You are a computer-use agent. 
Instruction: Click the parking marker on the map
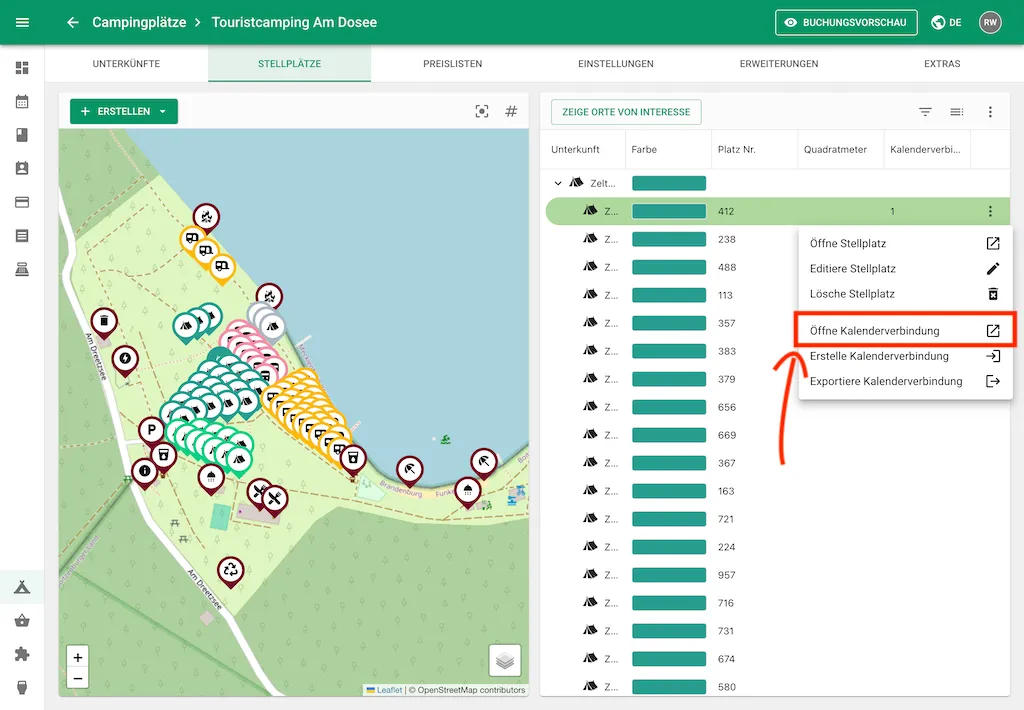[151, 431]
